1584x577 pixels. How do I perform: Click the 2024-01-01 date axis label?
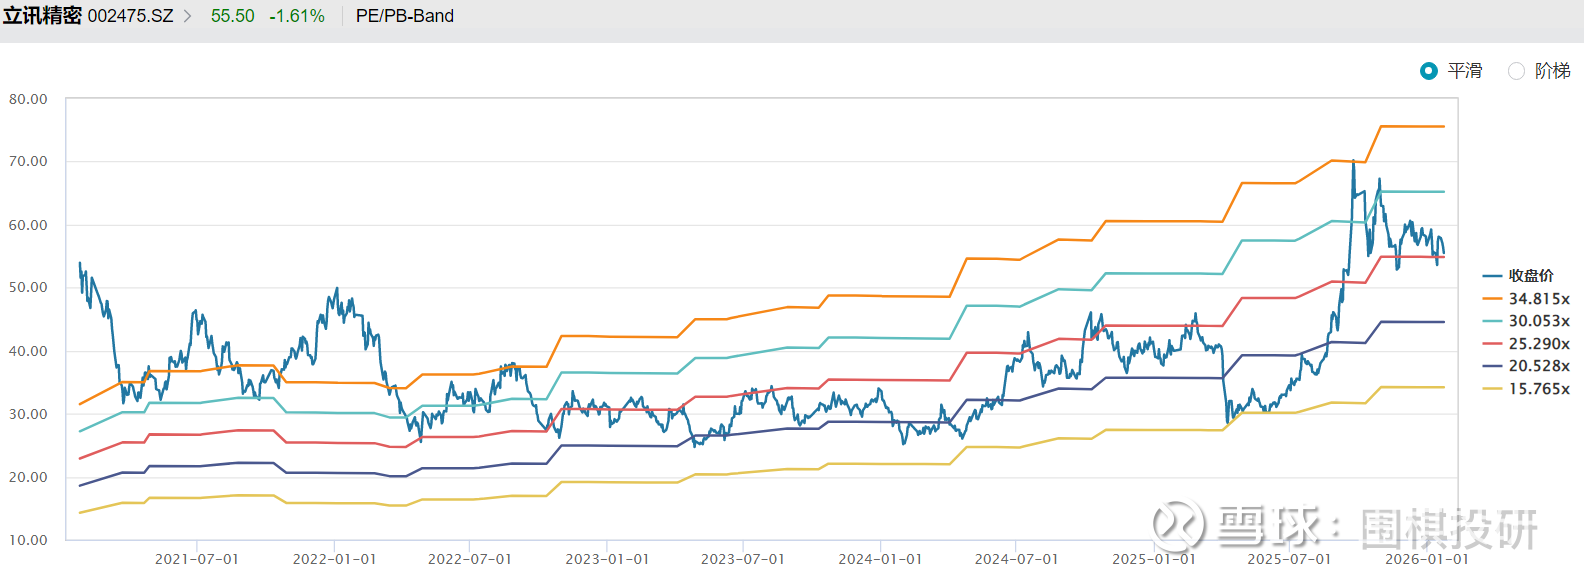[880, 559]
